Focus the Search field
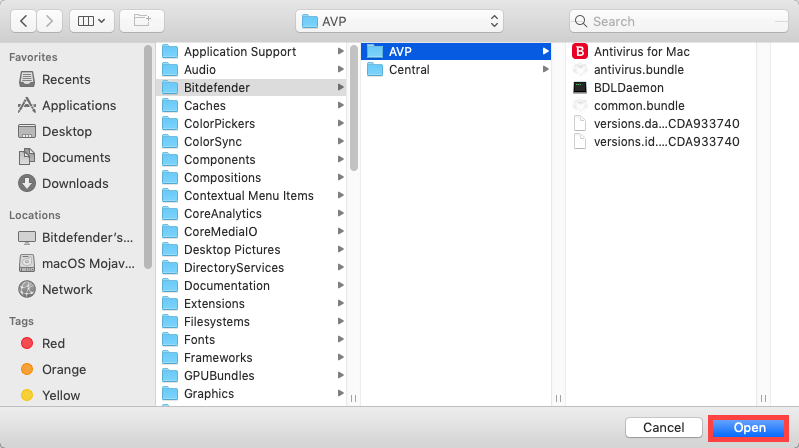 [x=679, y=21]
